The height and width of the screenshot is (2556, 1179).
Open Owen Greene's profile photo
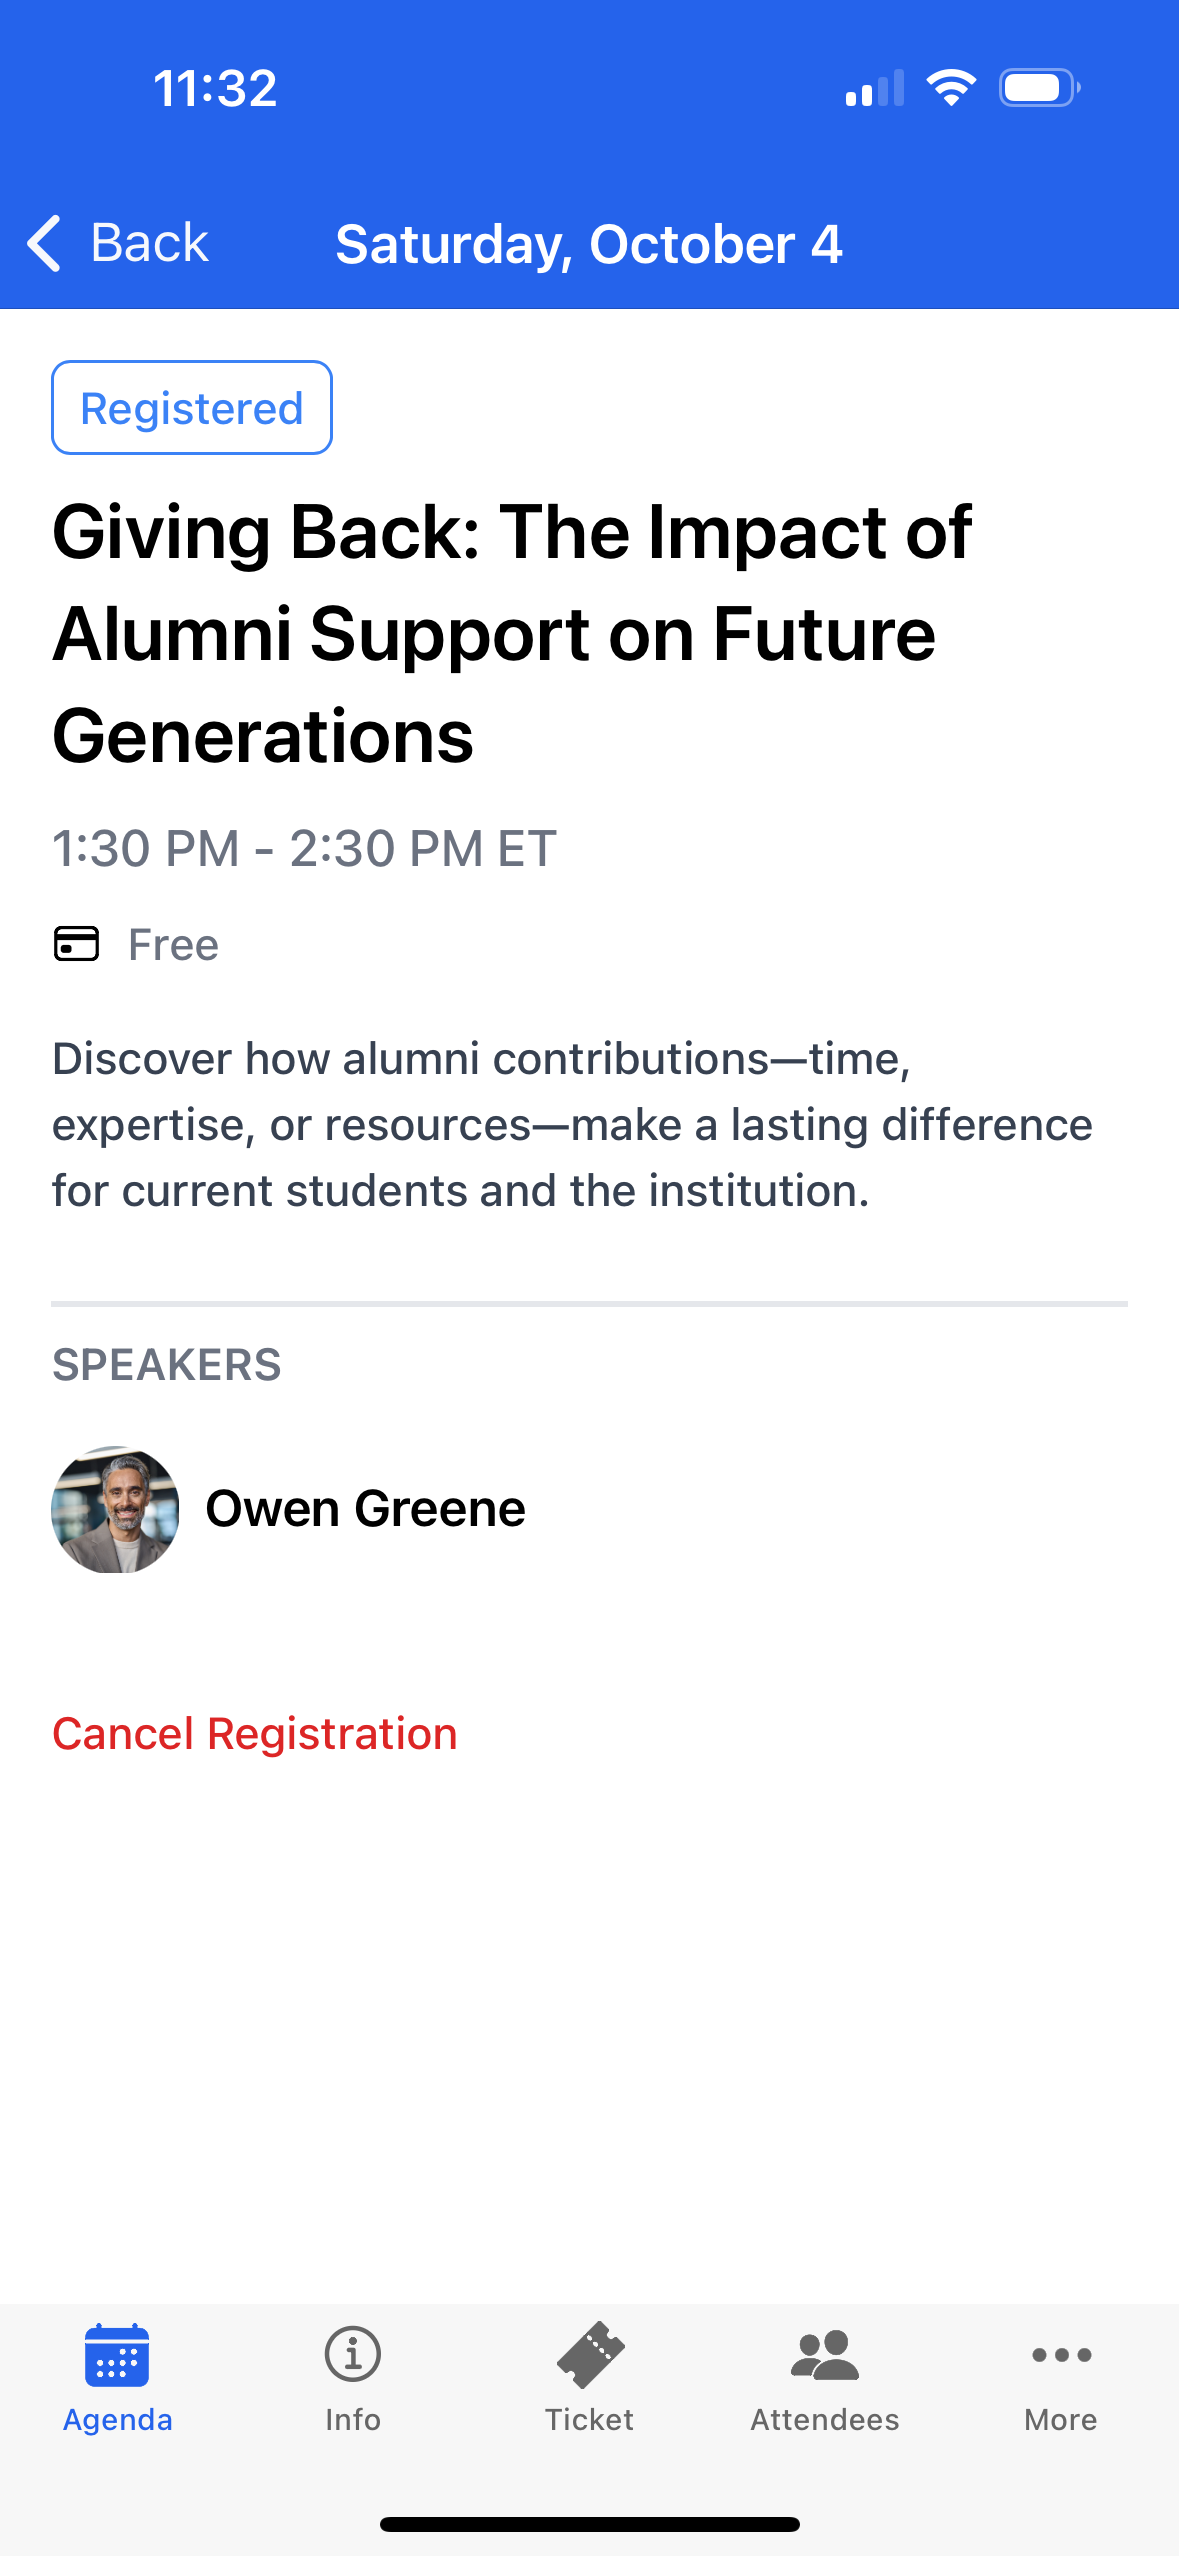(x=115, y=1509)
